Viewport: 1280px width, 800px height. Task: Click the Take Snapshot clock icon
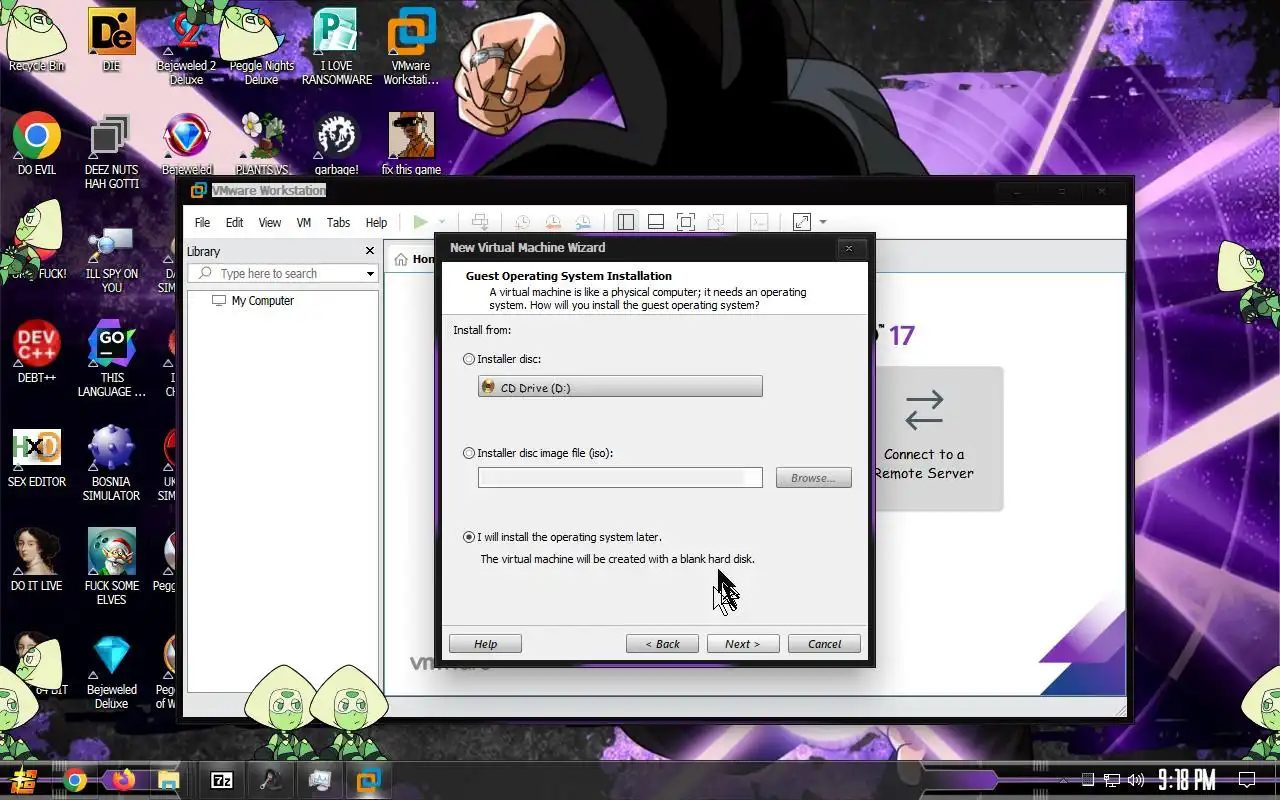[x=522, y=222]
